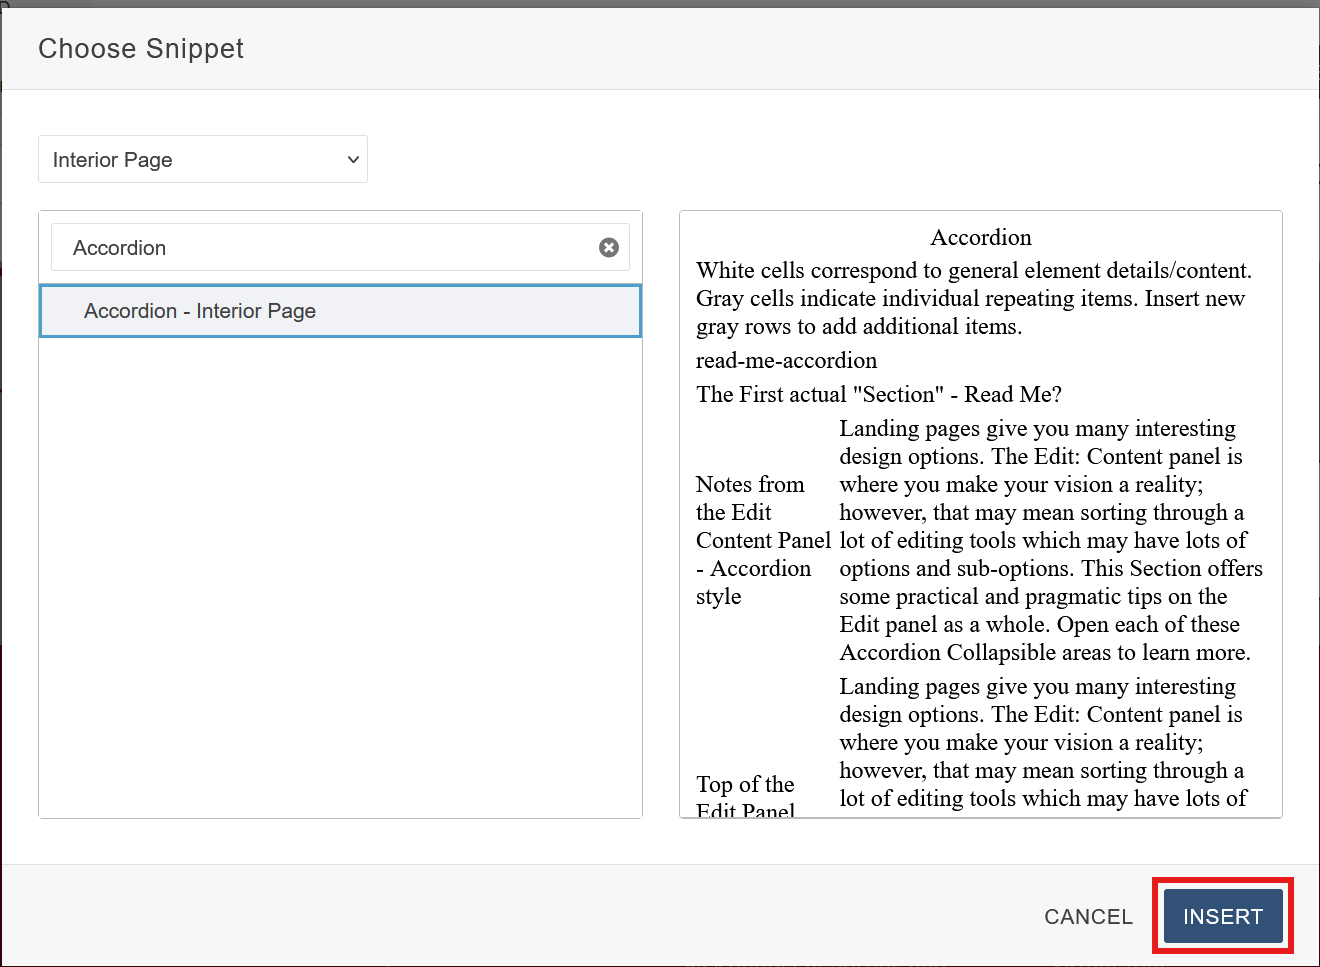
Task: Clear the Accordion search filter
Action: pyautogui.click(x=608, y=247)
